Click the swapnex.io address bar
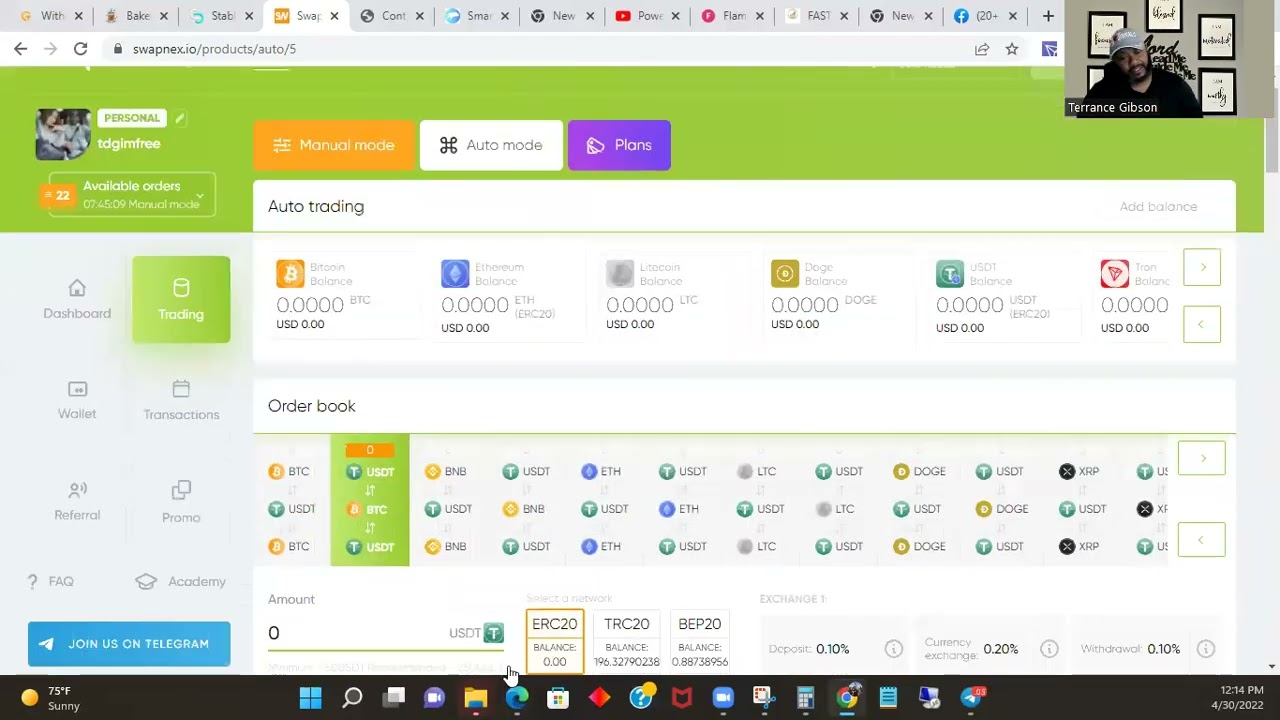 540,49
